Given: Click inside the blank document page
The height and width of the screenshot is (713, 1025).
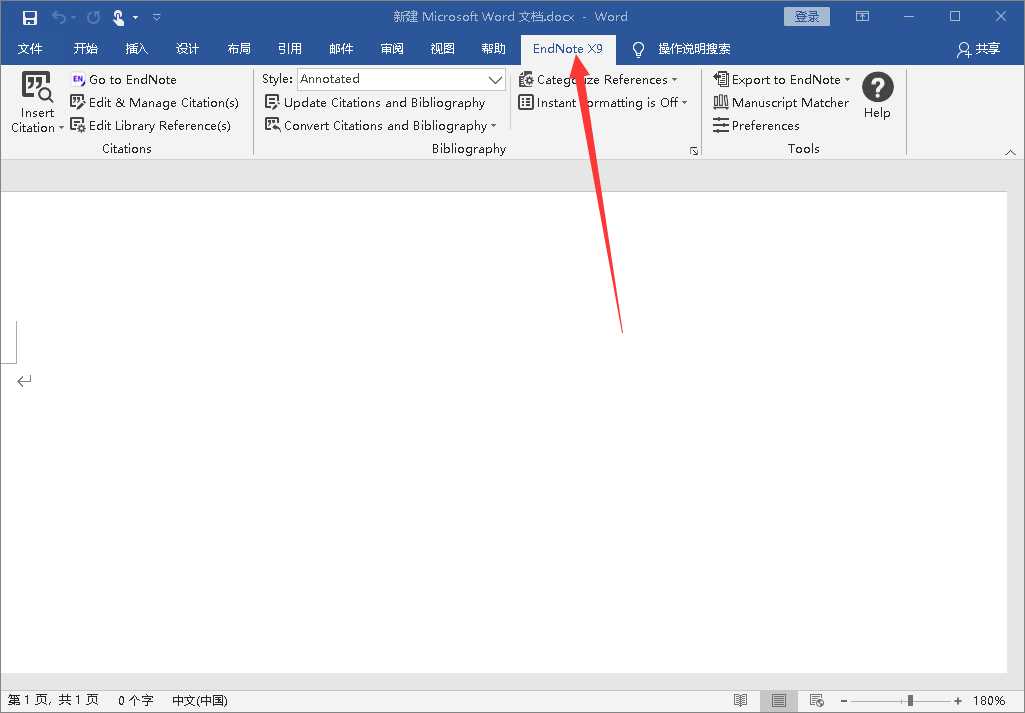Looking at the screenshot, I should (x=503, y=431).
